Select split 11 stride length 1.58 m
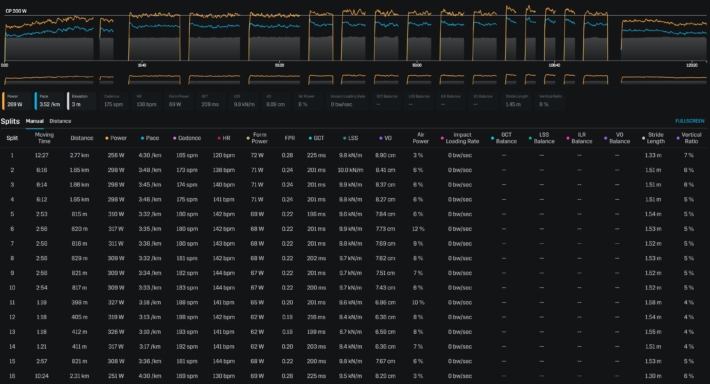 click(x=653, y=302)
